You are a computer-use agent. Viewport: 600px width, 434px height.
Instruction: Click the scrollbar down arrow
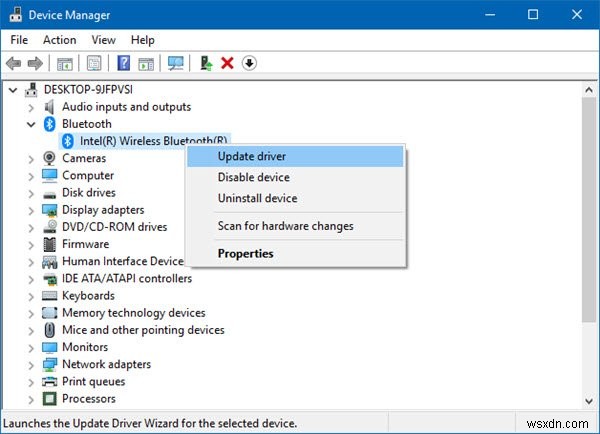pos(589,401)
